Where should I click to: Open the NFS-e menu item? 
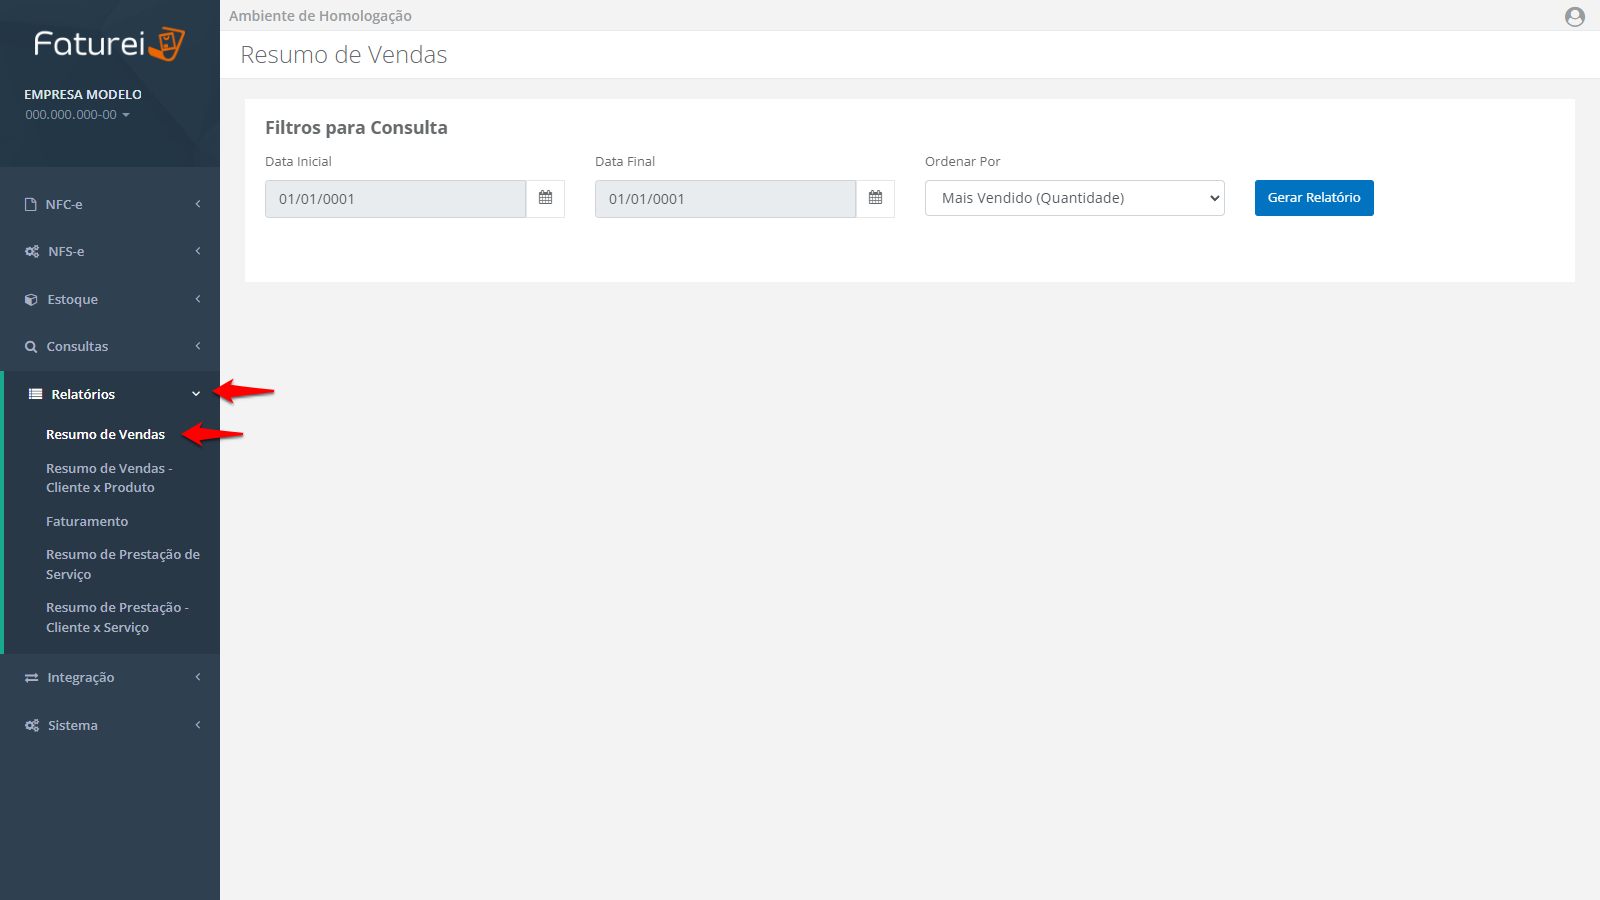(x=110, y=251)
